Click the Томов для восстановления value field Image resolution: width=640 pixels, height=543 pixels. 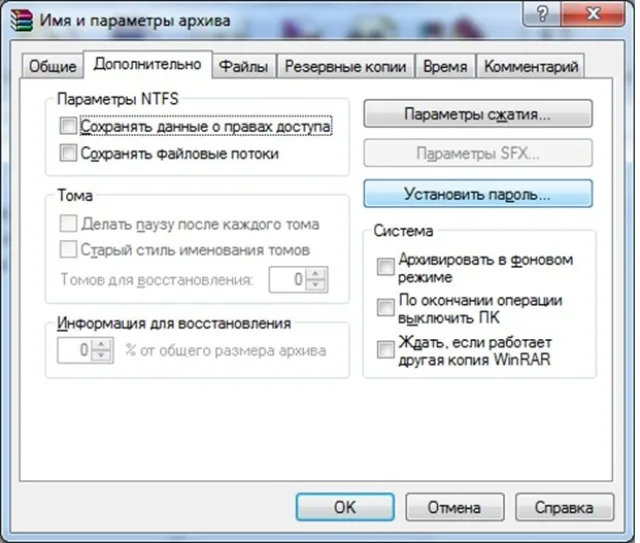point(287,280)
